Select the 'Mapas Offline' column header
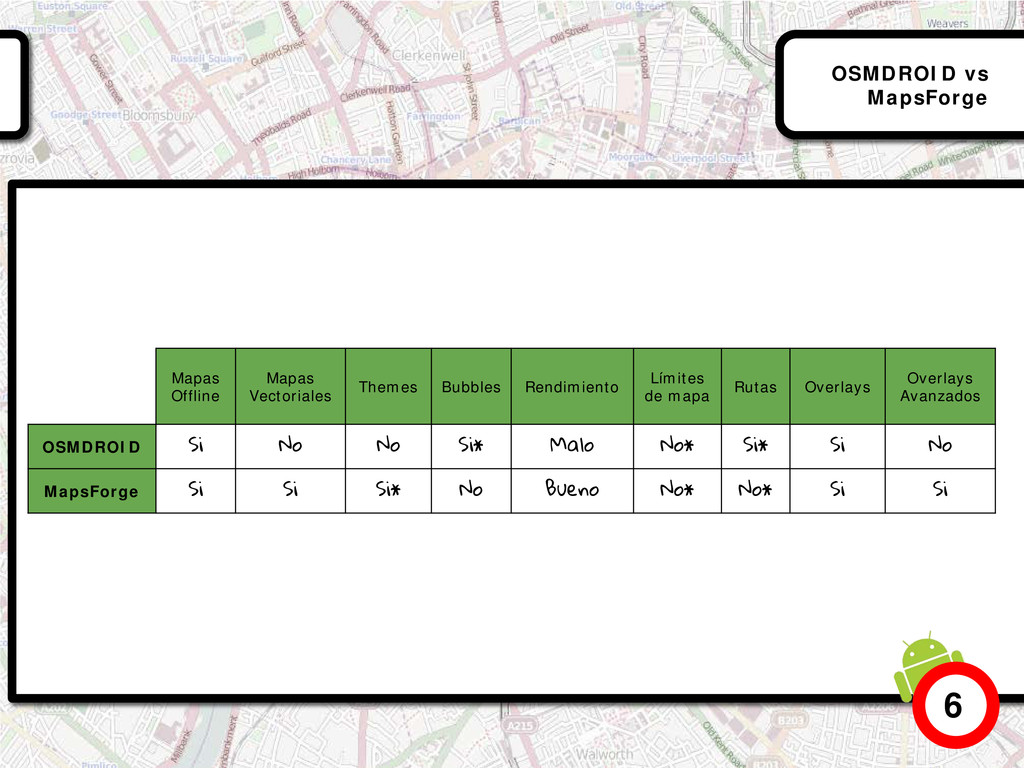Image resolution: width=1024 pixels, height=768 pixels. click(x=195, y=387)
